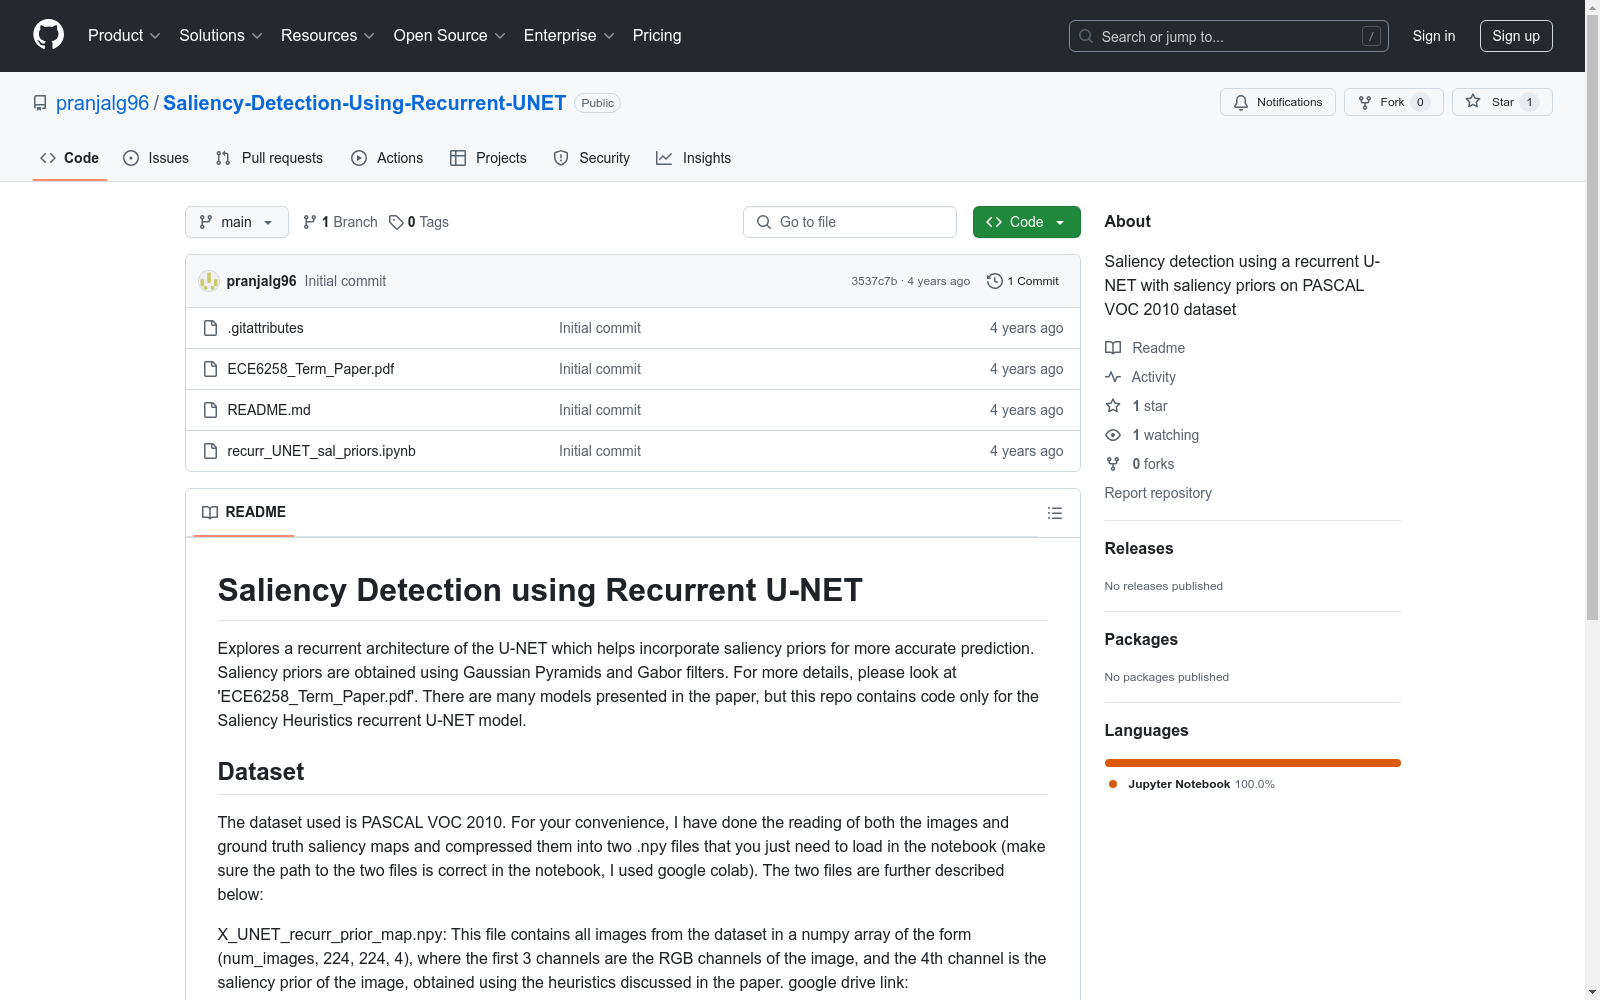Click the pranjalg96 avatar in commit bar

[x=209, y=281]
